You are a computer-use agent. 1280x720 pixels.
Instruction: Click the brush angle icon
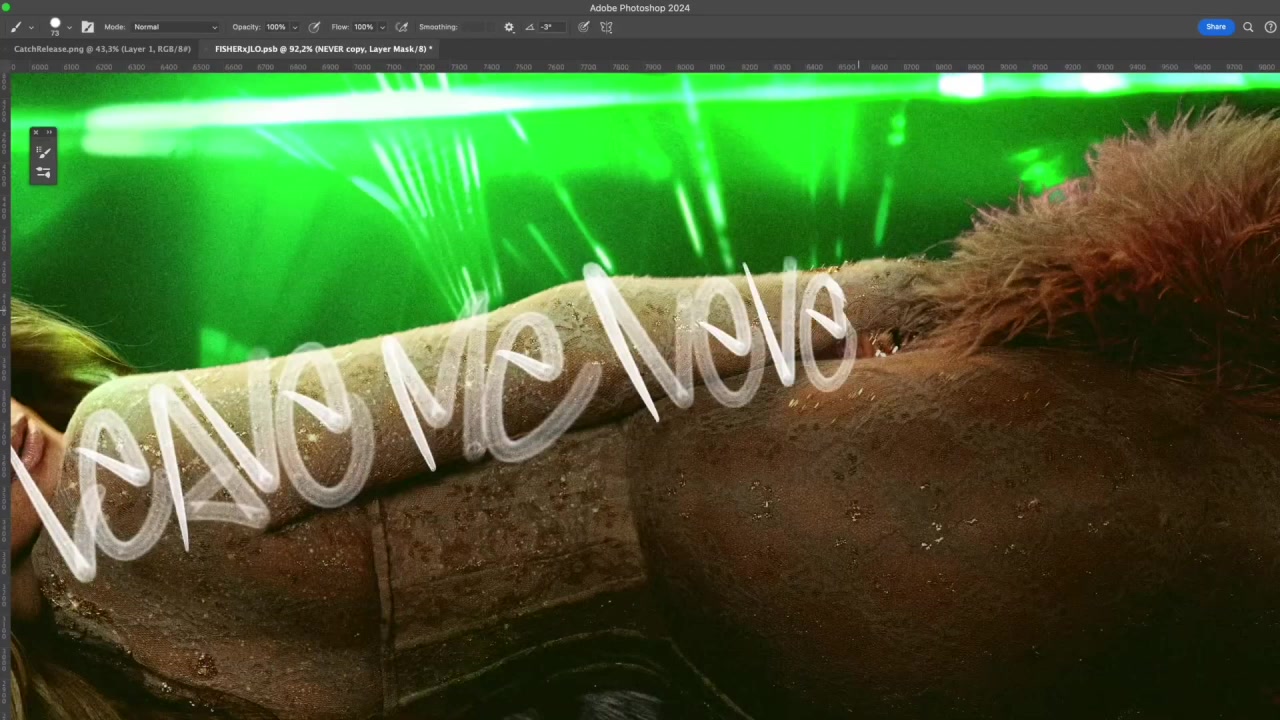tap(529, 27)
